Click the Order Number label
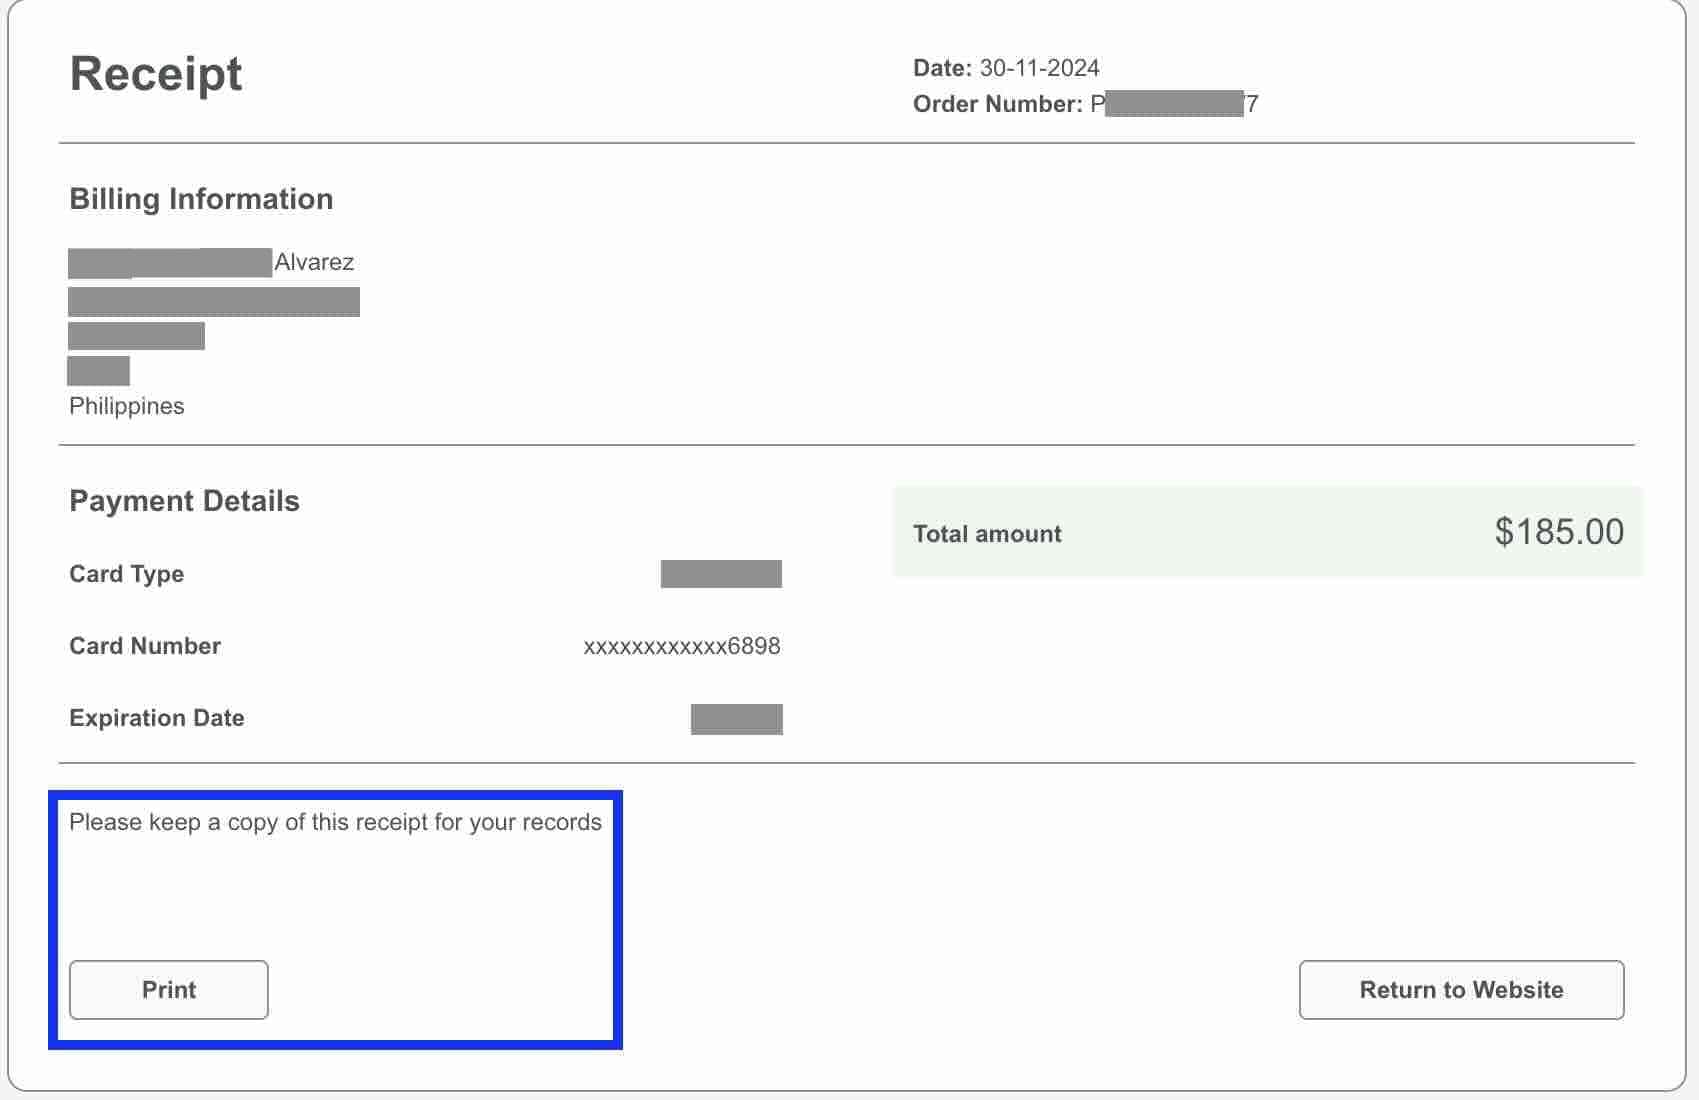Image resolution: width=1699 pixels, height=1100 pixels. click(x=997, y=104)
